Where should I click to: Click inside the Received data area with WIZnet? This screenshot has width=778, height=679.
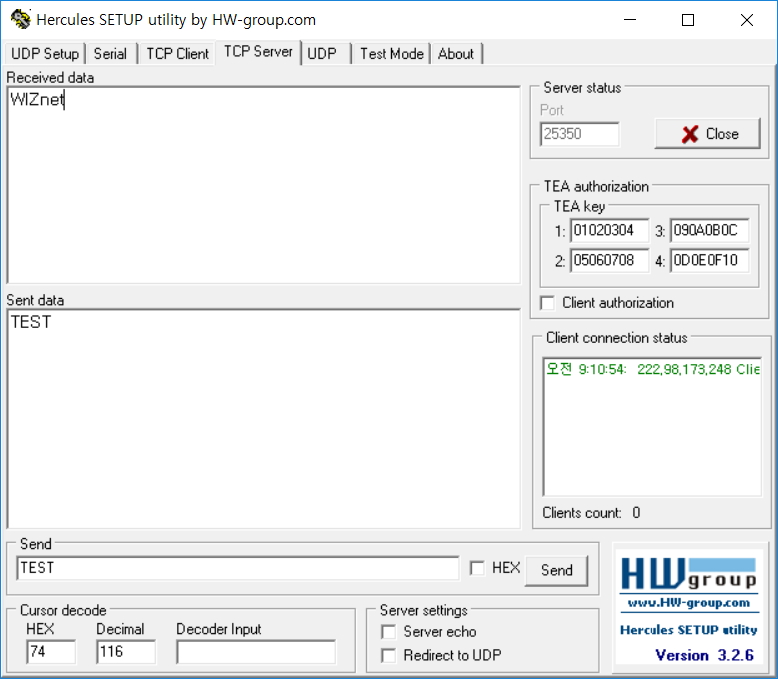[263, 185]
